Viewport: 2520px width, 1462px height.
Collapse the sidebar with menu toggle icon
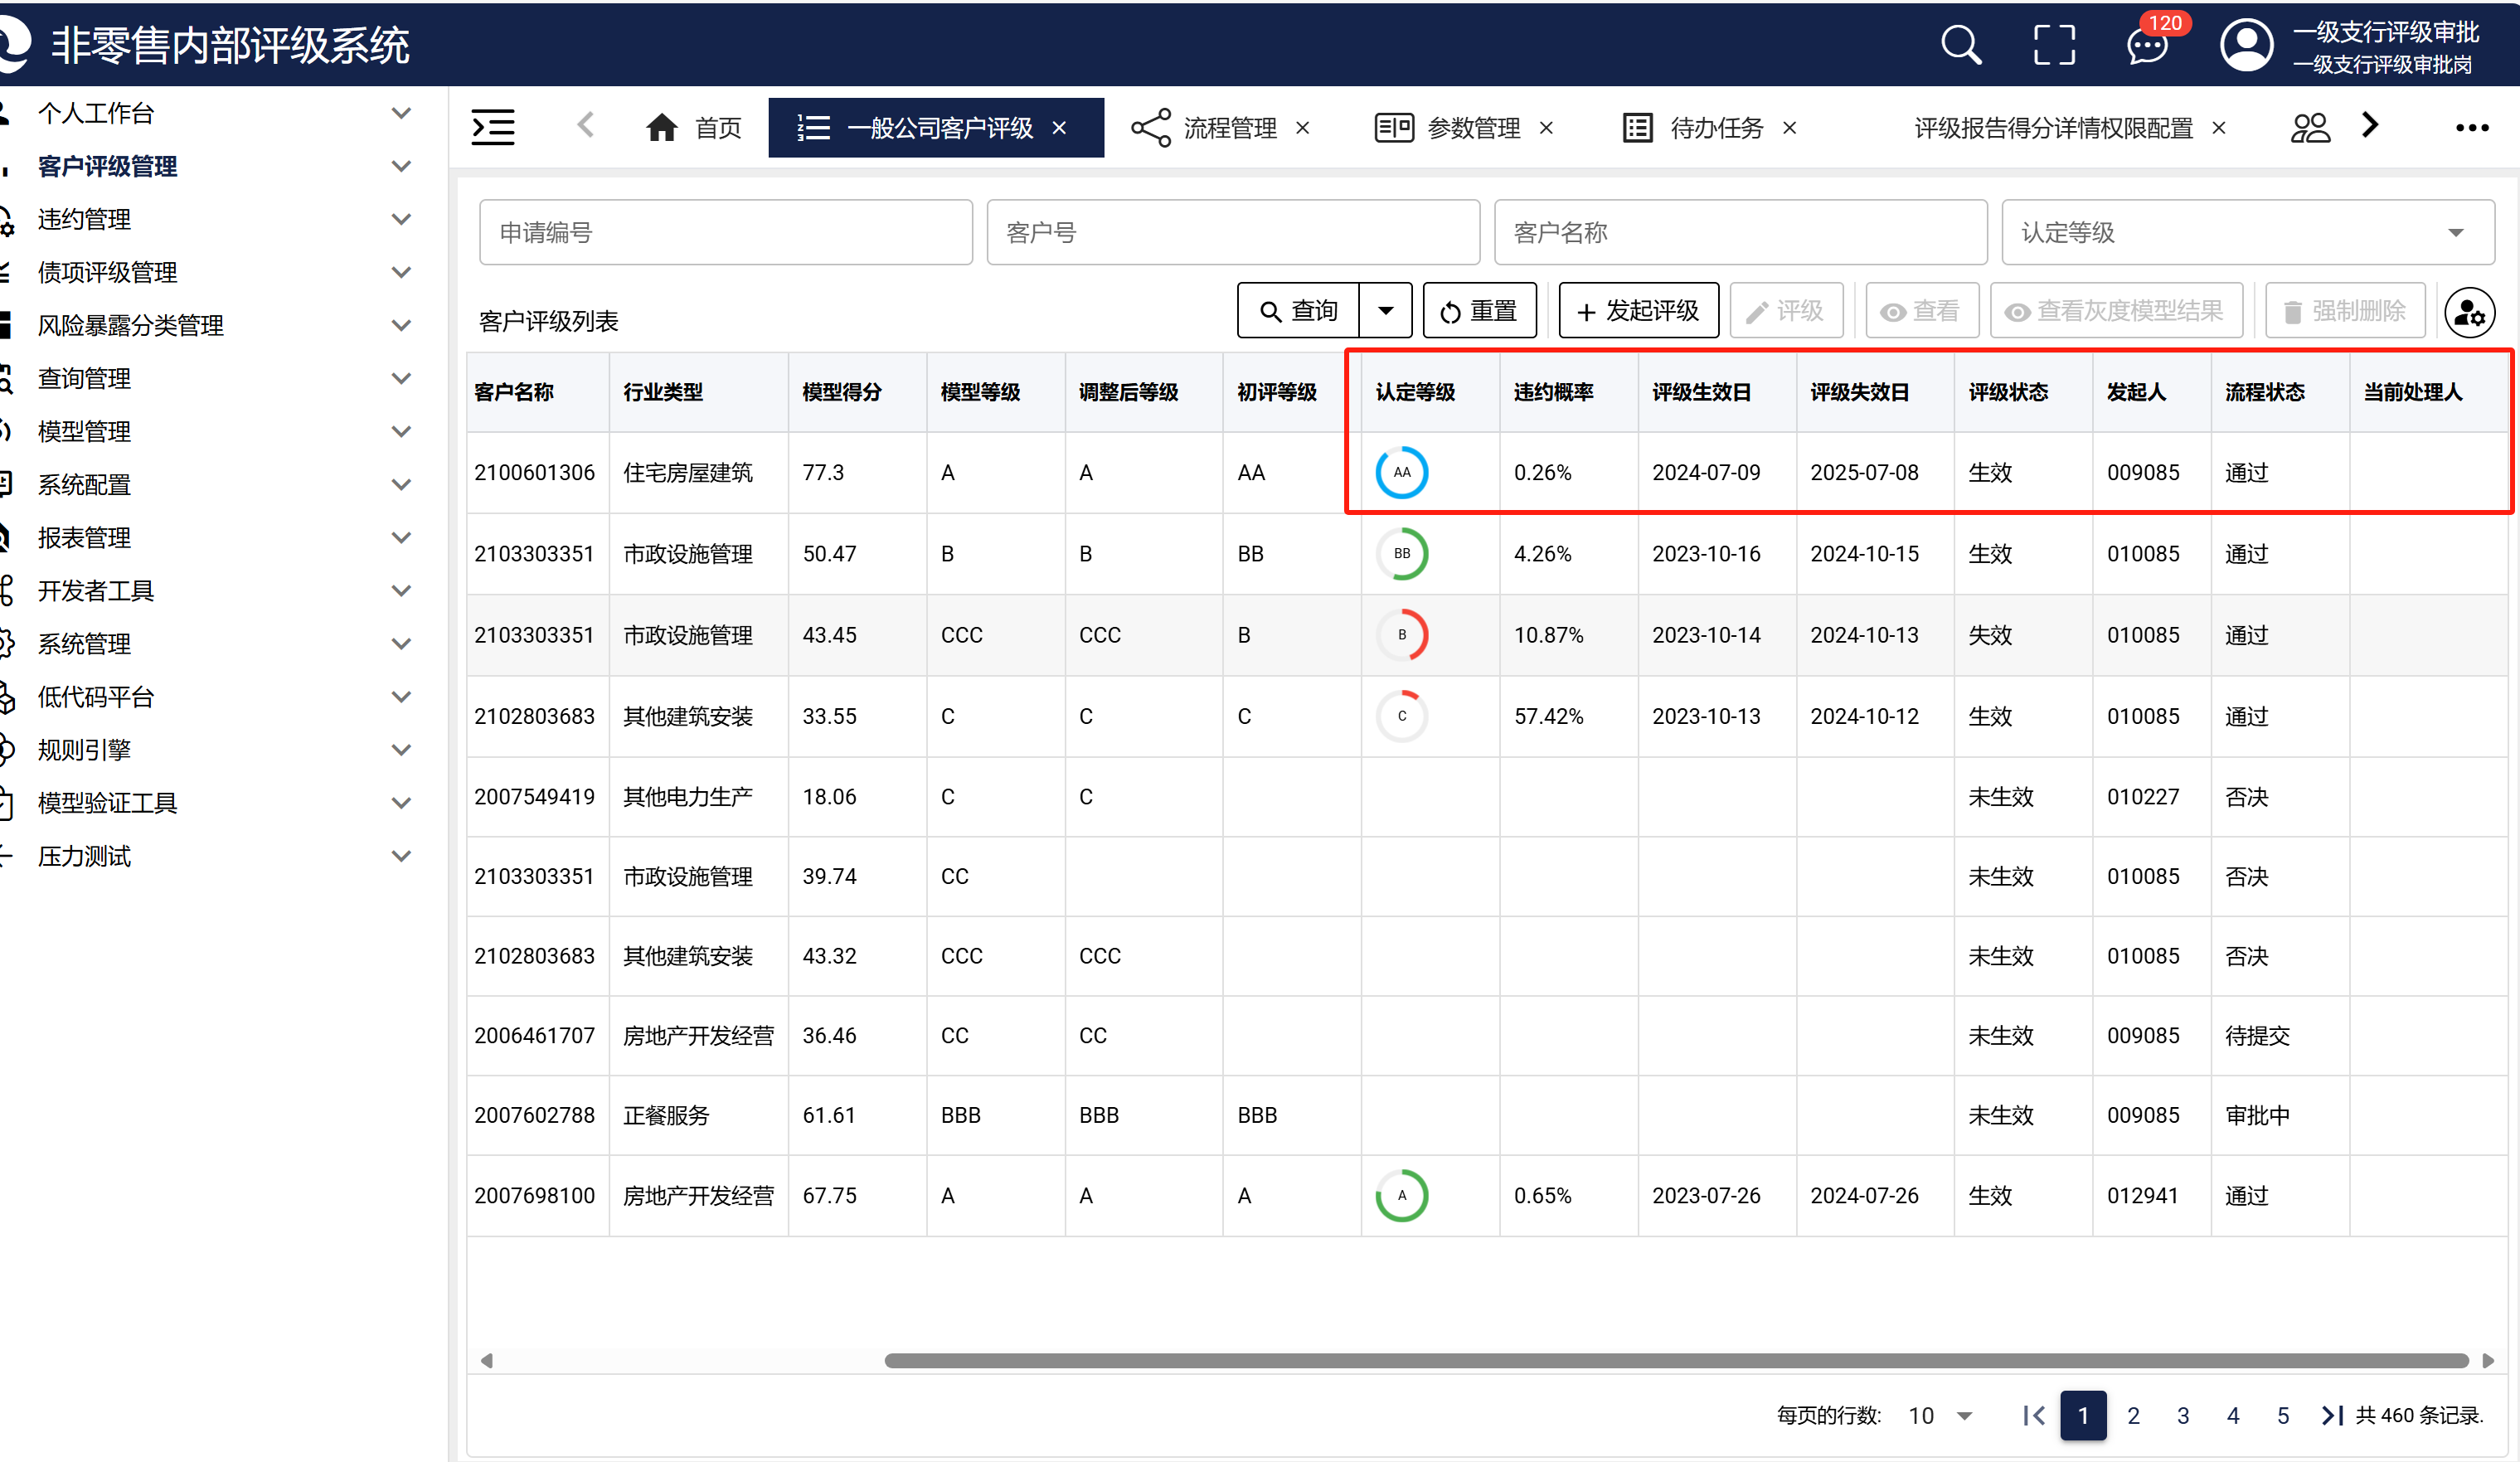pyautogui.click(x=493, y=127)
